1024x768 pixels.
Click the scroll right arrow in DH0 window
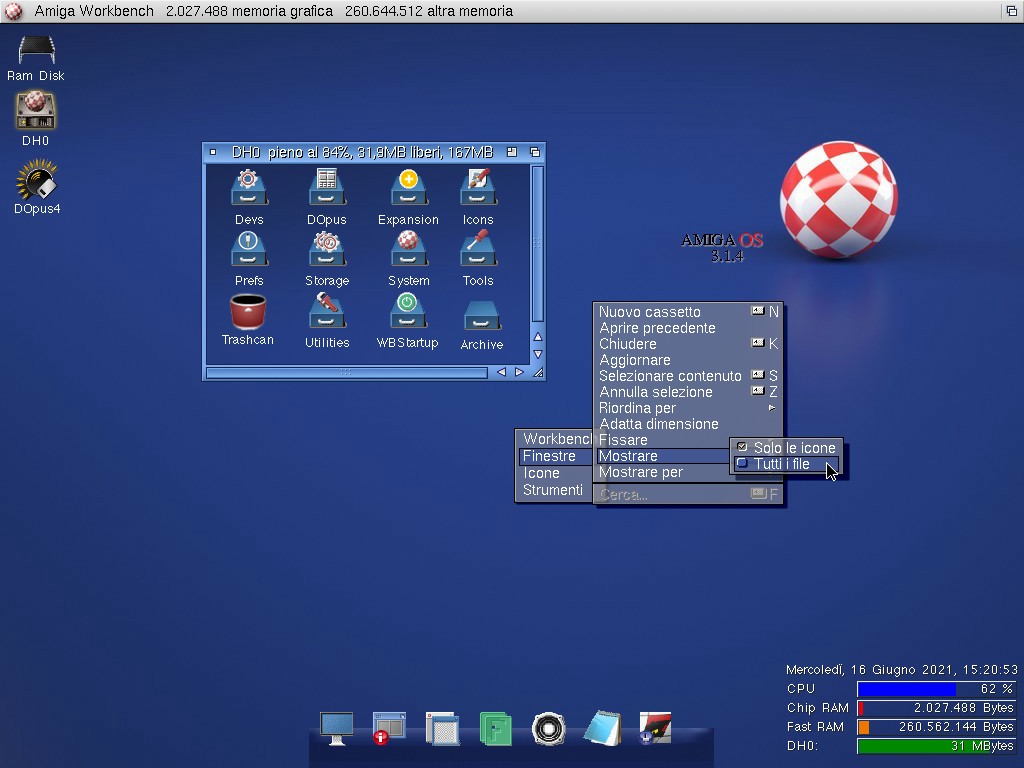519,372
